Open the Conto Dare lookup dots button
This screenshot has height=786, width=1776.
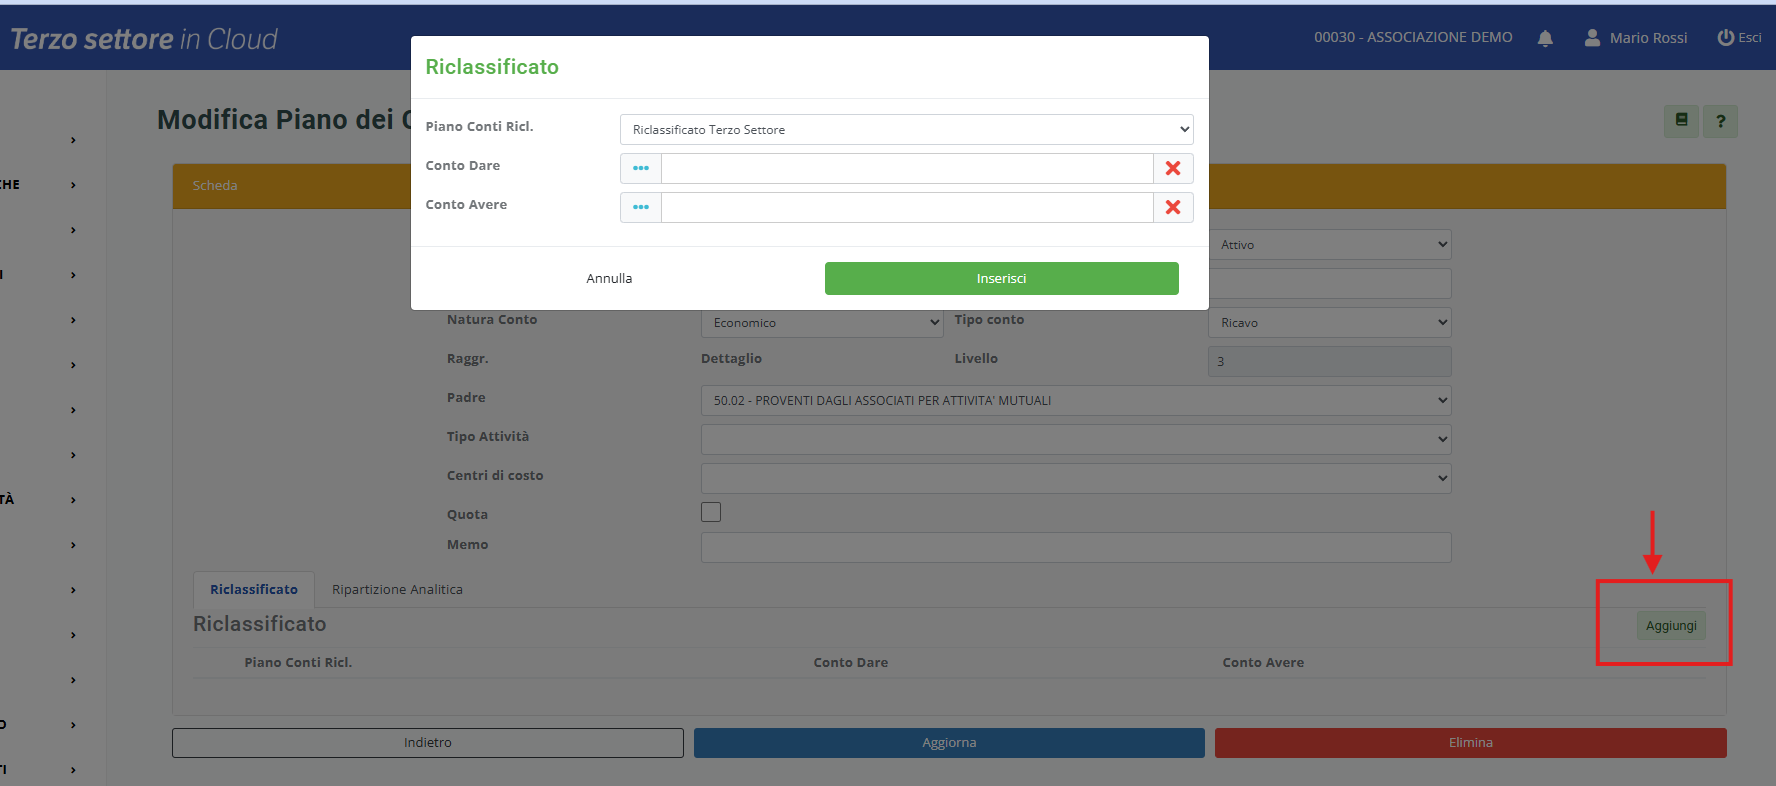click(641, 168)
